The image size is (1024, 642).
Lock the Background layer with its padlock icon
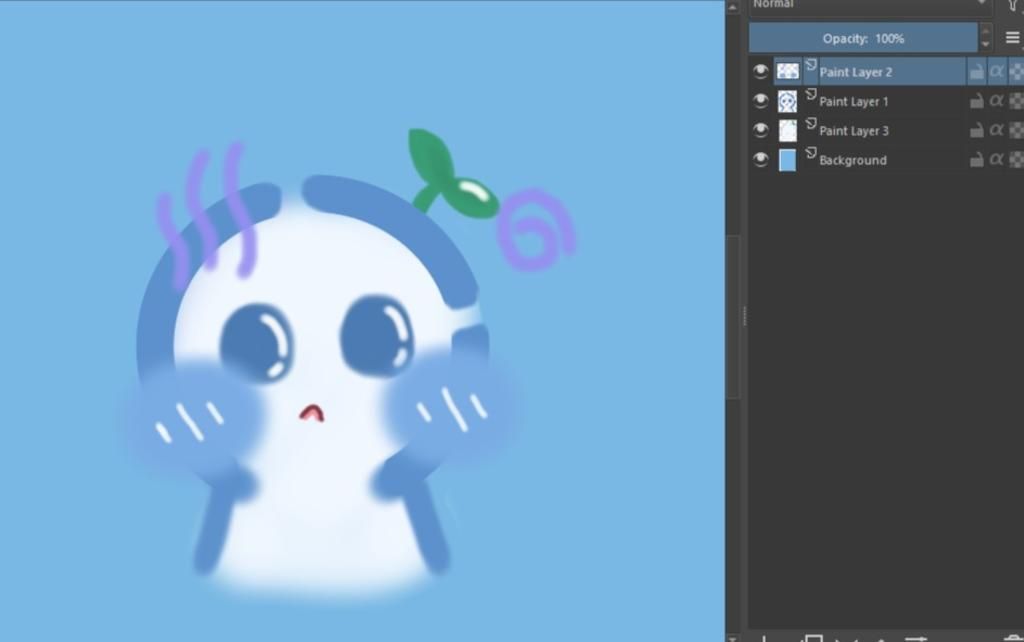tap(976, 159)
